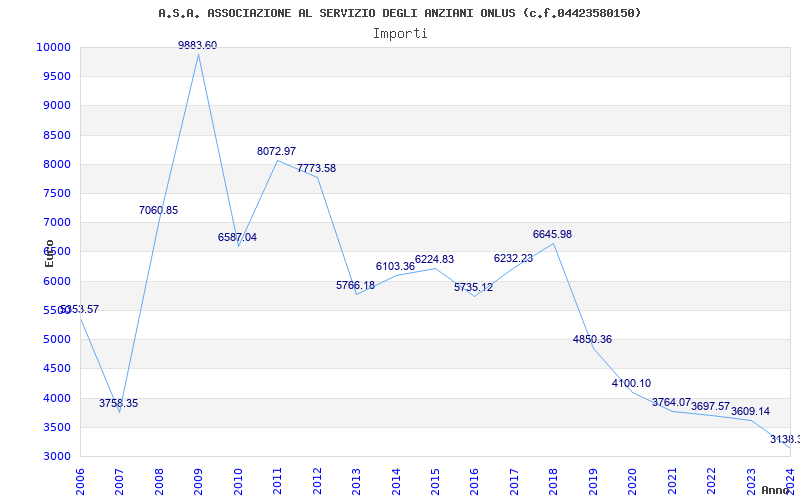Screen dimensions: 800x500
Task: Select the 8500 y-axis tick label
Action: [x=56, y=135]
